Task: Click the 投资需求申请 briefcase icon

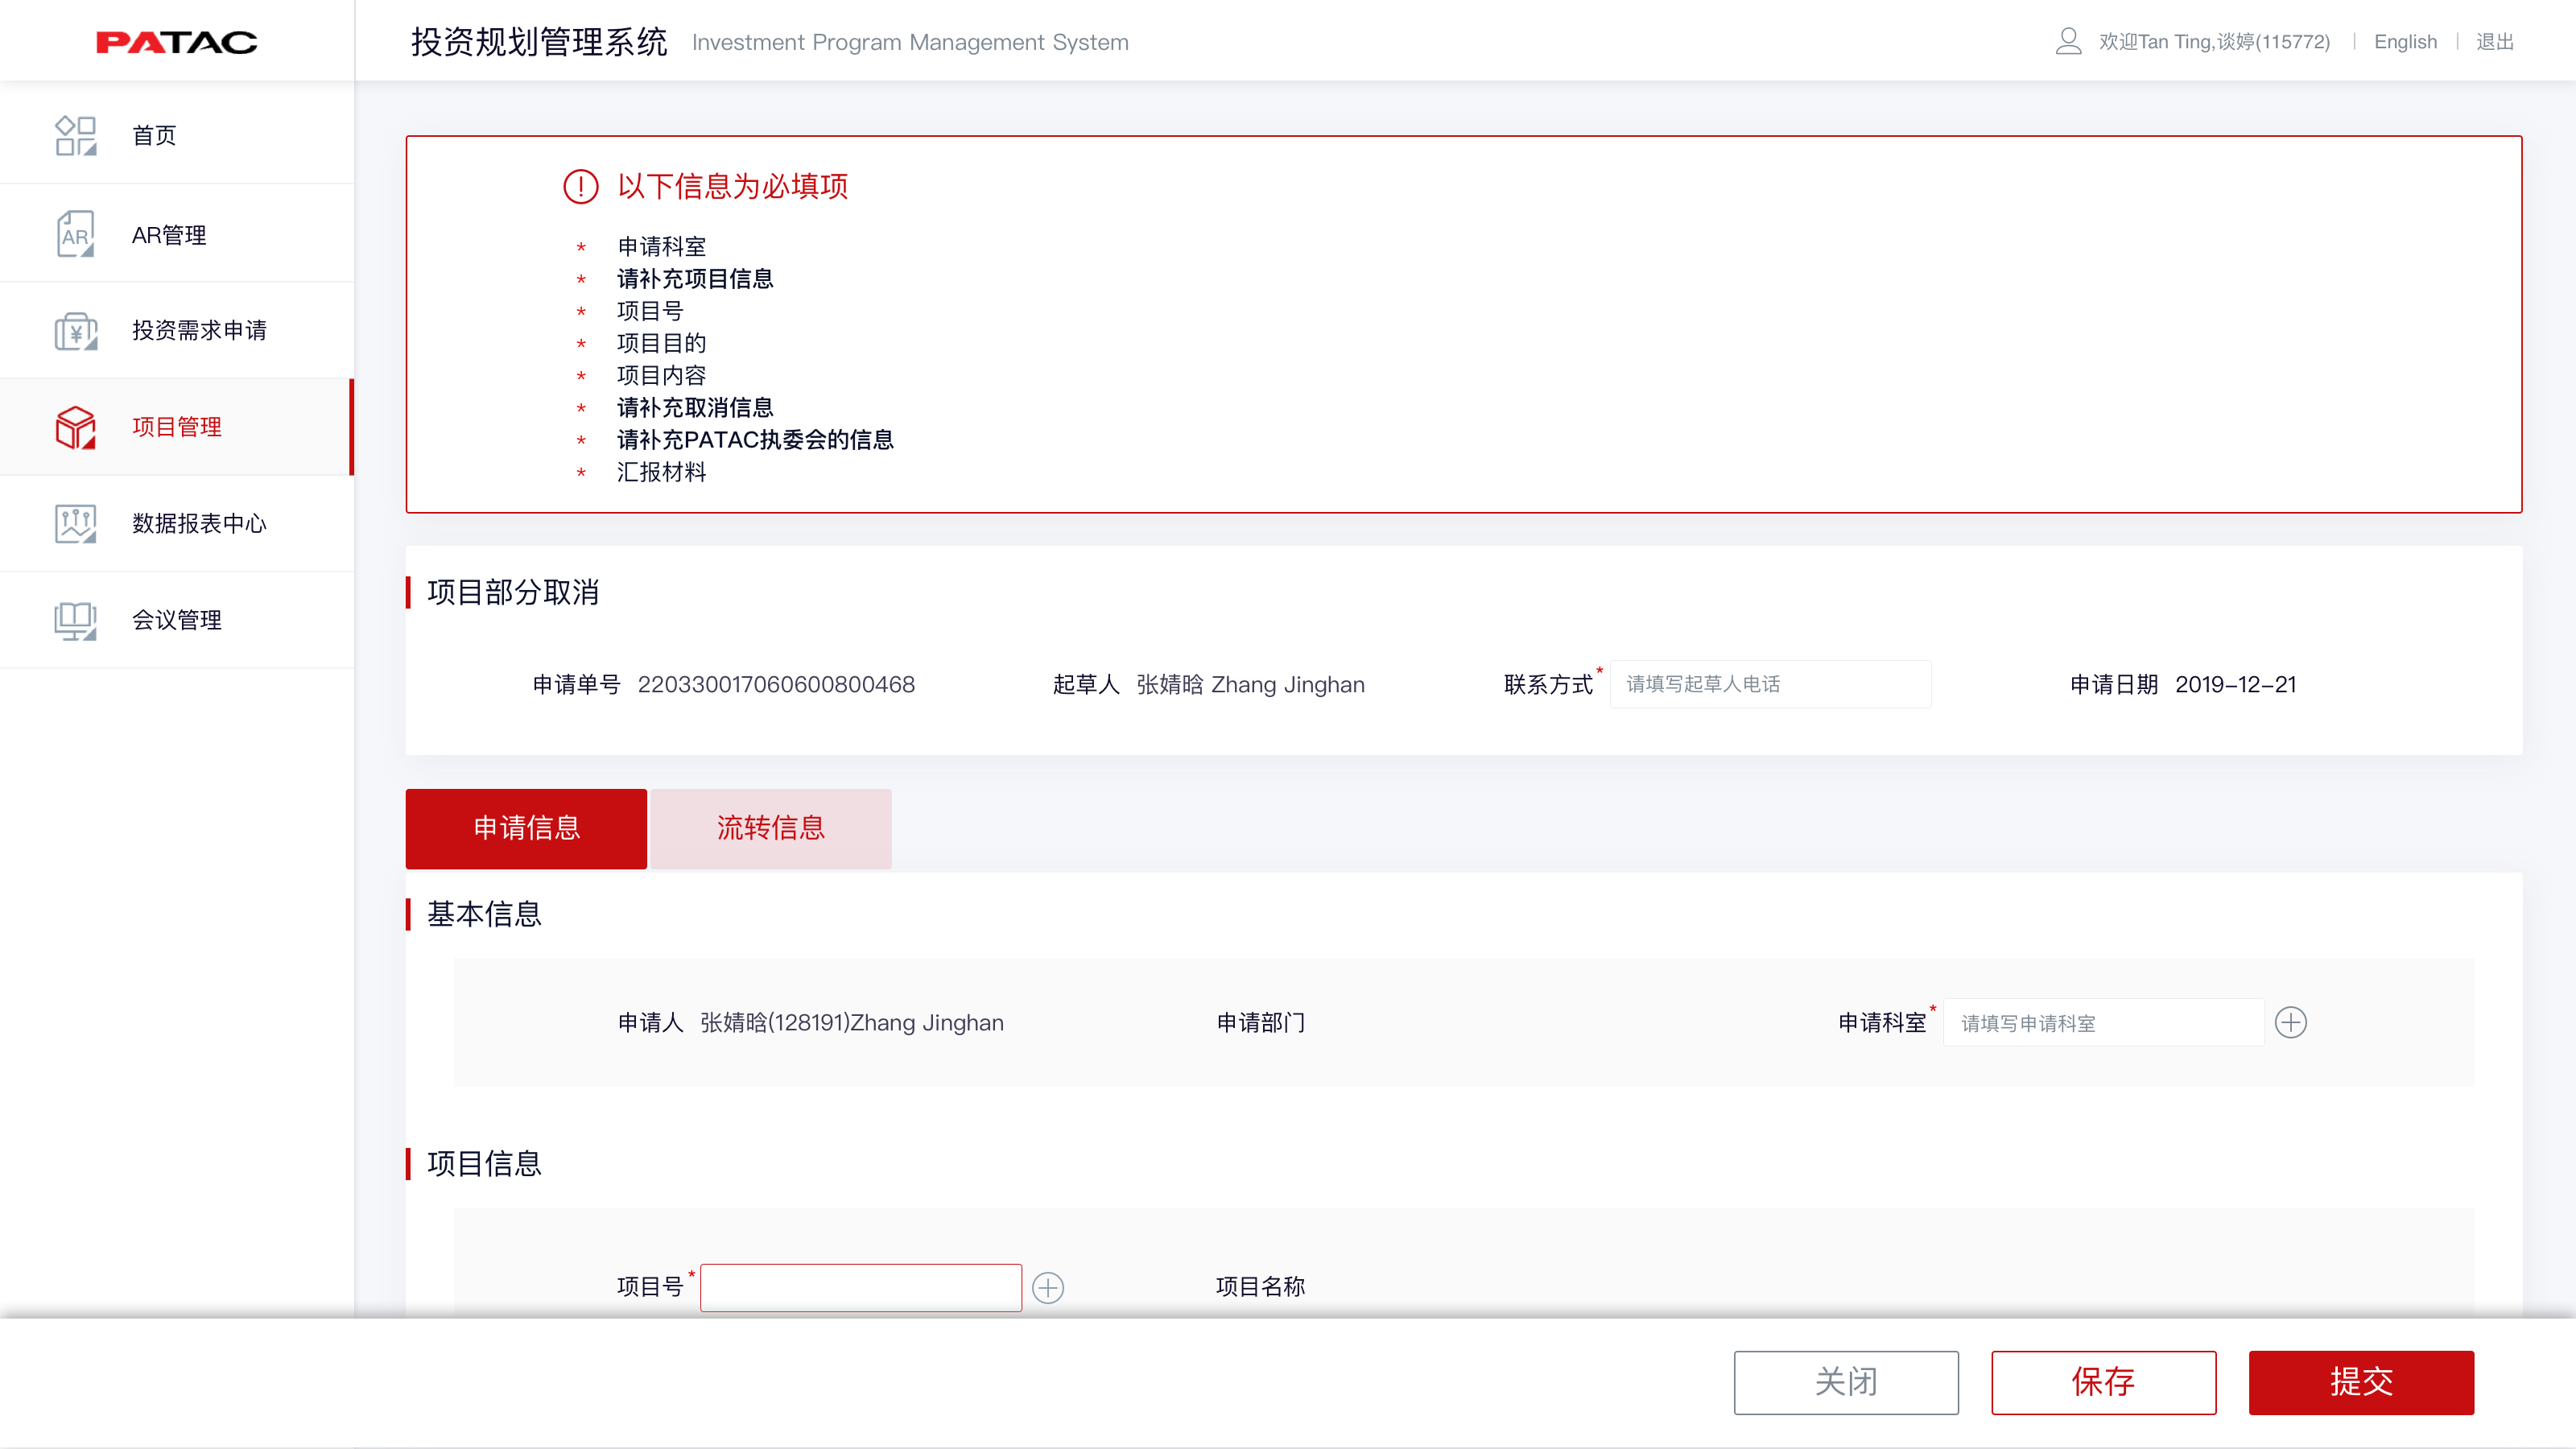Action: point(75,330)
